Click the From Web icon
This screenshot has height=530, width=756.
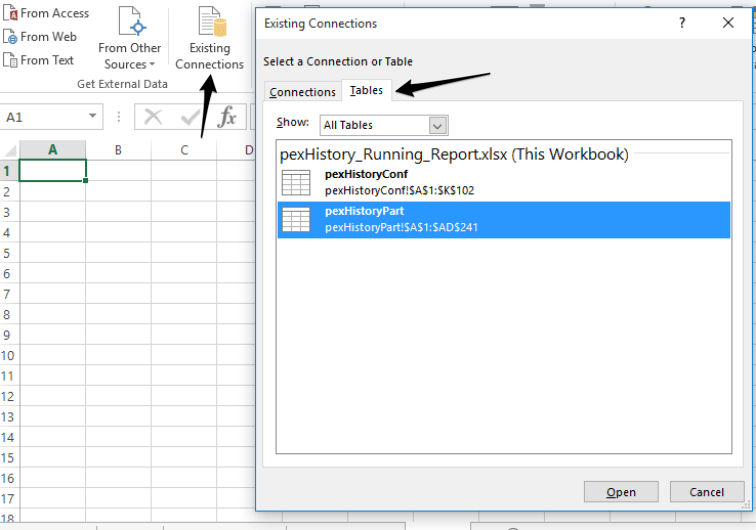[10, 37]
